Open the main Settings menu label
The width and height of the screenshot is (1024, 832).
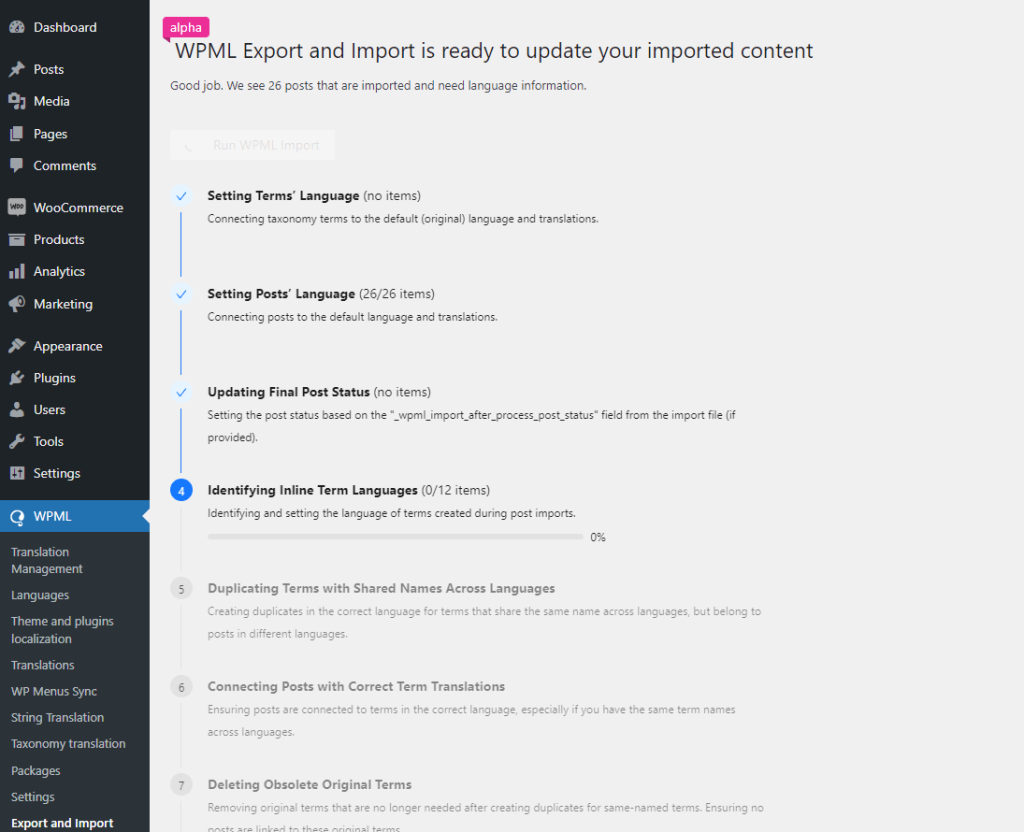click(x=57, y=473)
